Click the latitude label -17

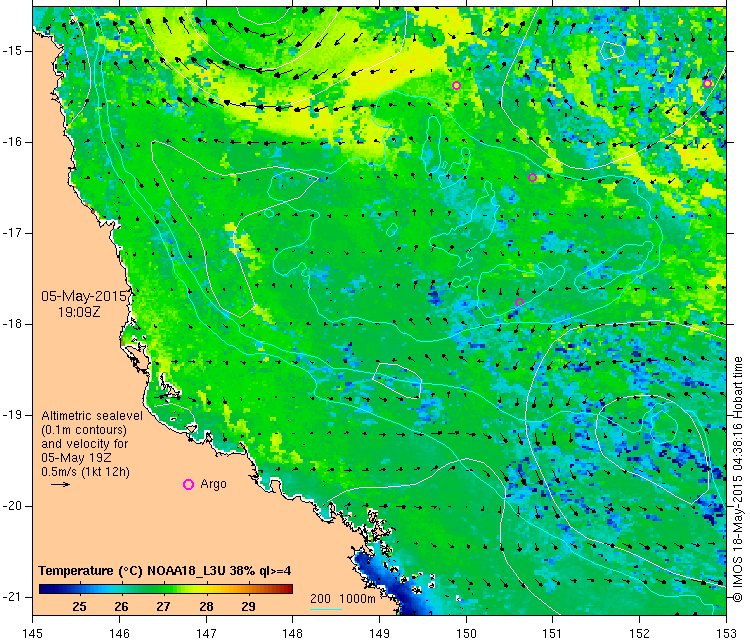pos(11,233)
